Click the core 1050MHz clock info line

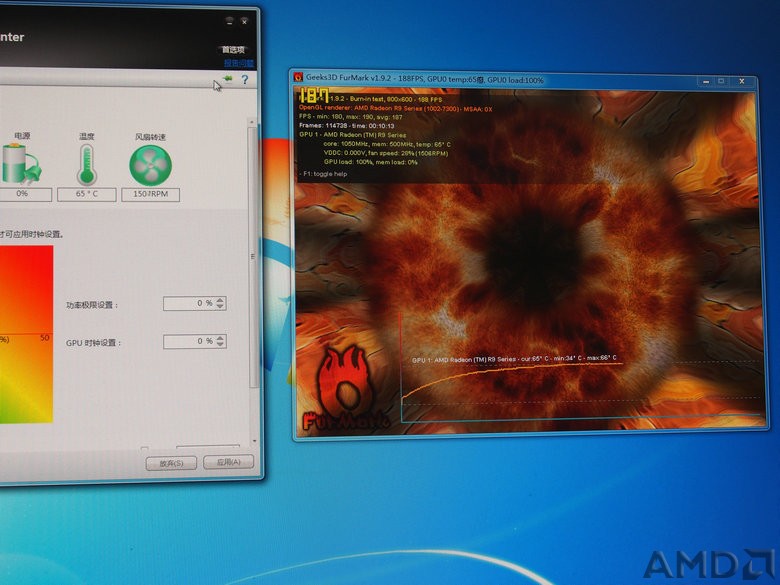coord(387,144)
